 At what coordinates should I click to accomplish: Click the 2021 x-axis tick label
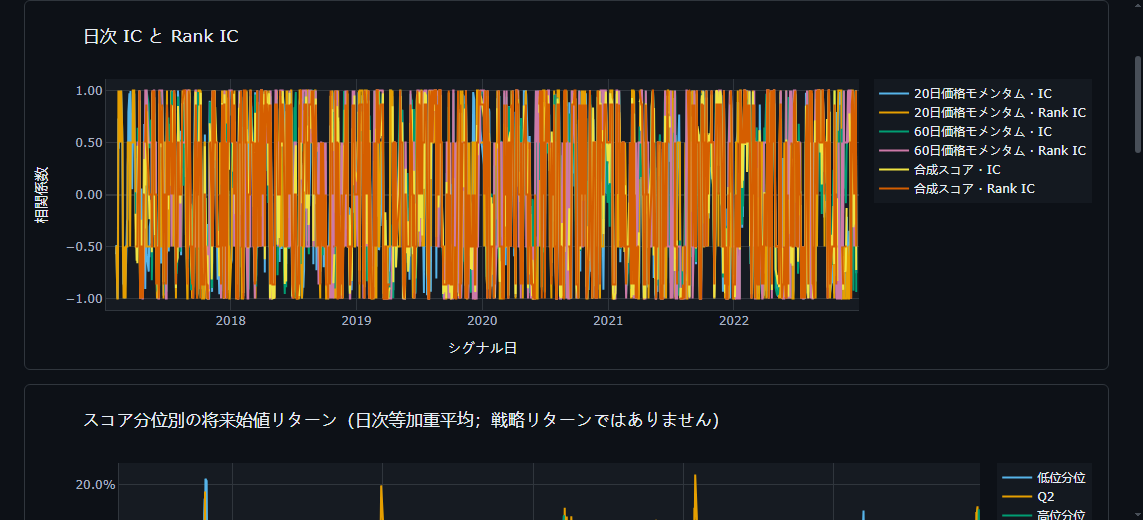[608, 322]
